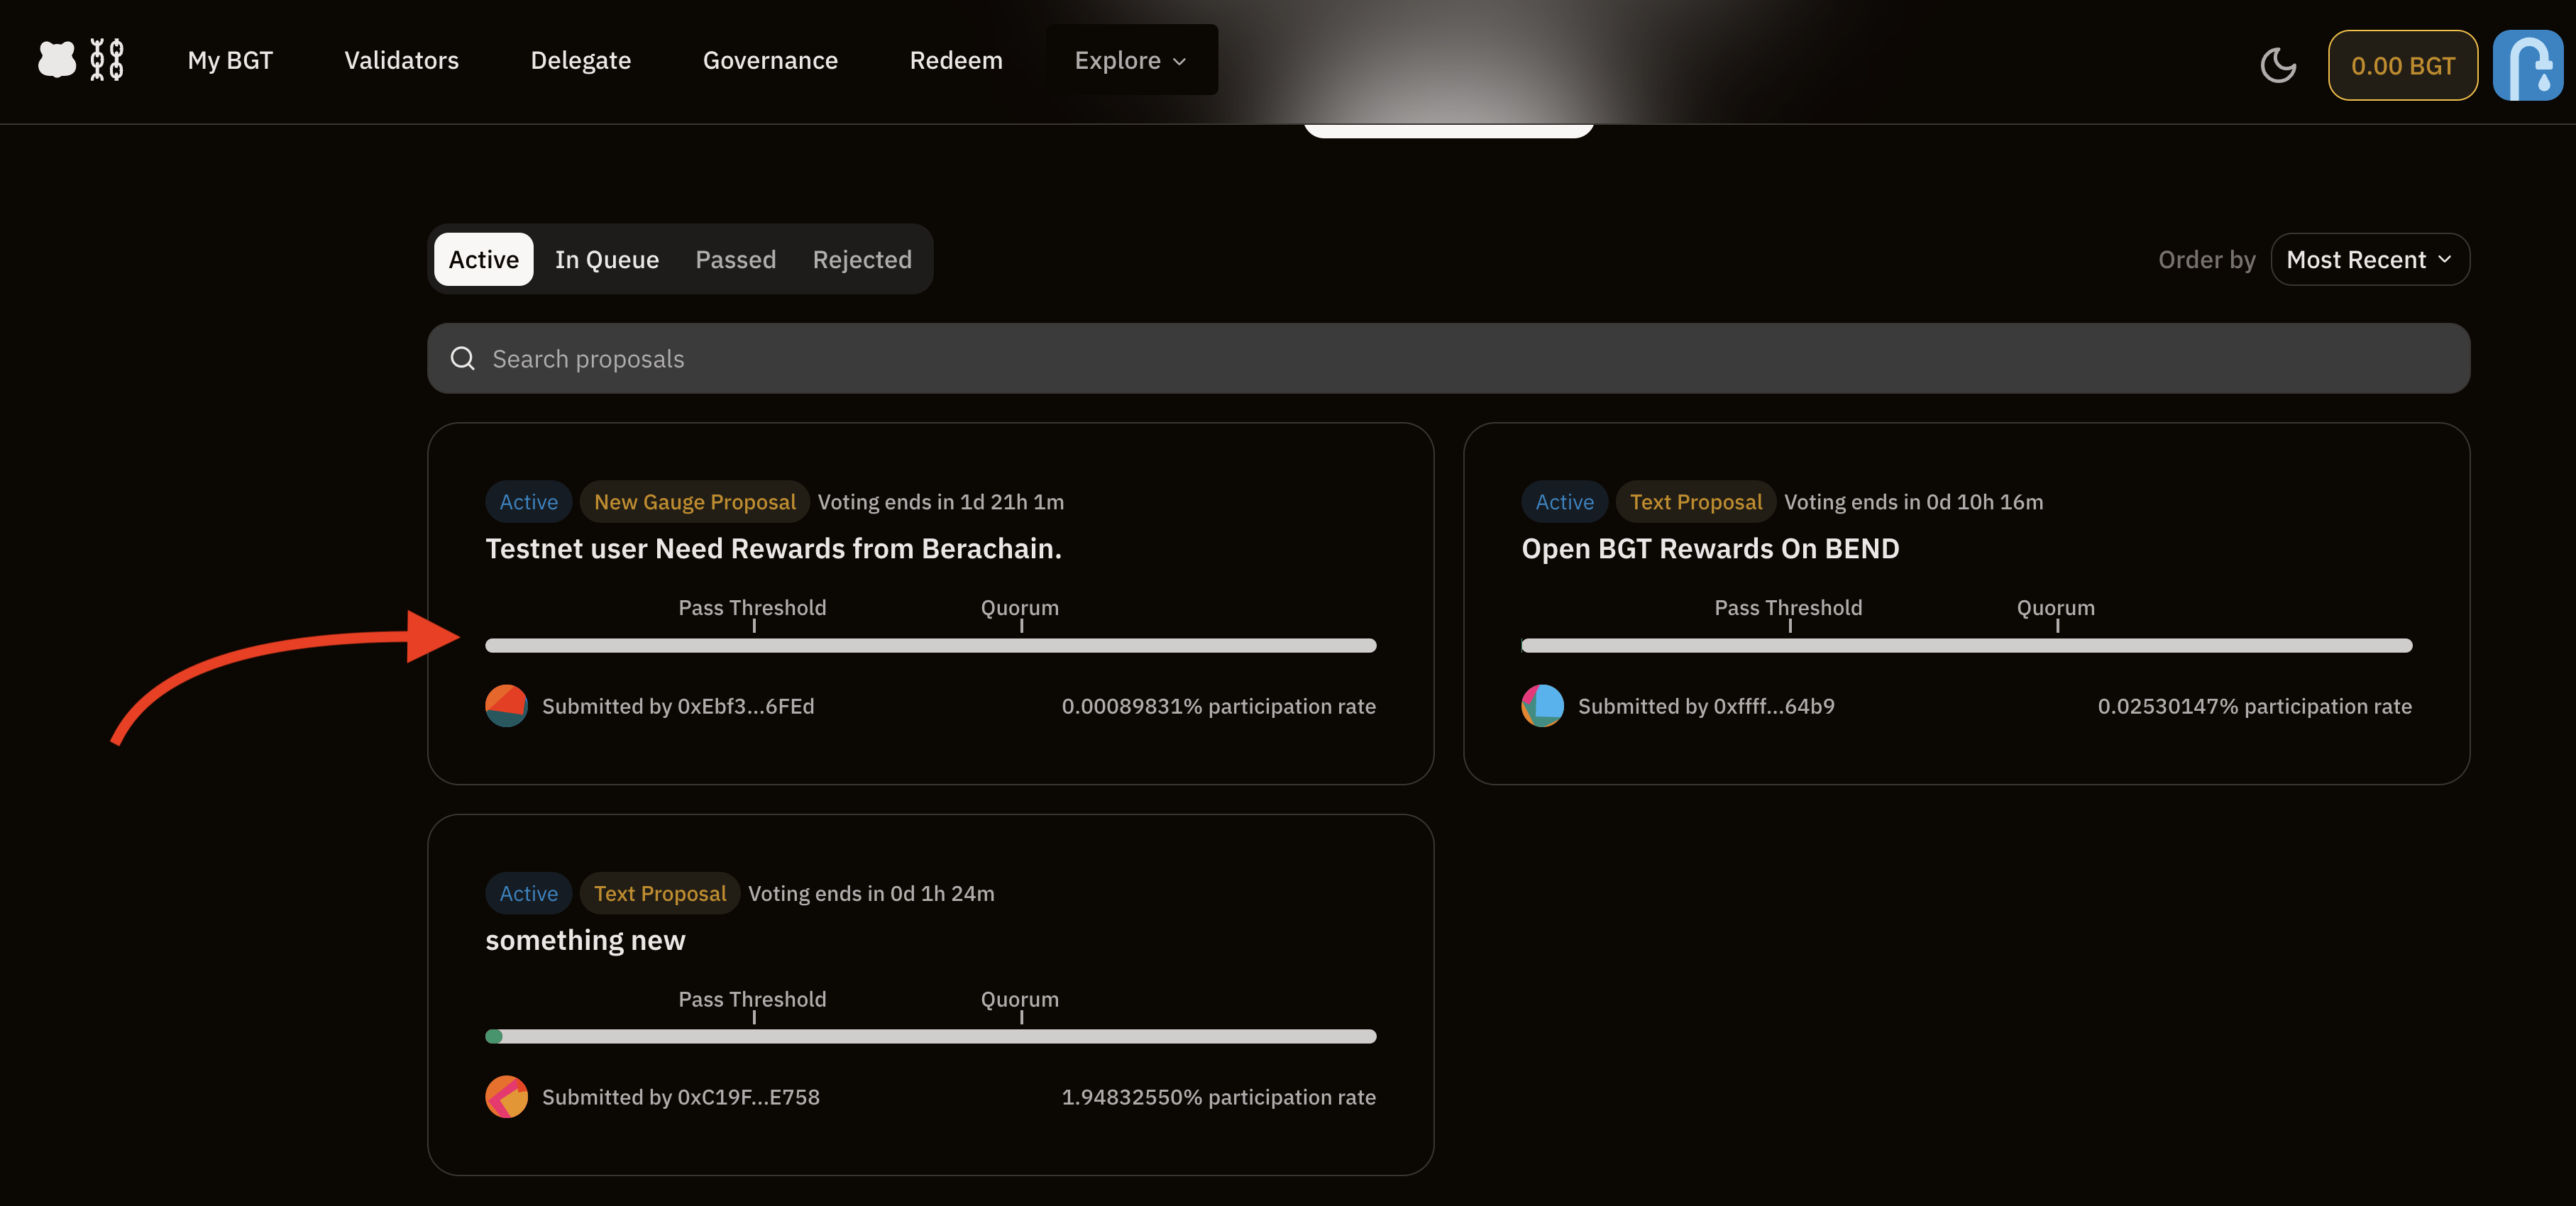The image size is (2576, 1206).
Task: Expand the Explore dropdown menu
Action: [1131, 60]
